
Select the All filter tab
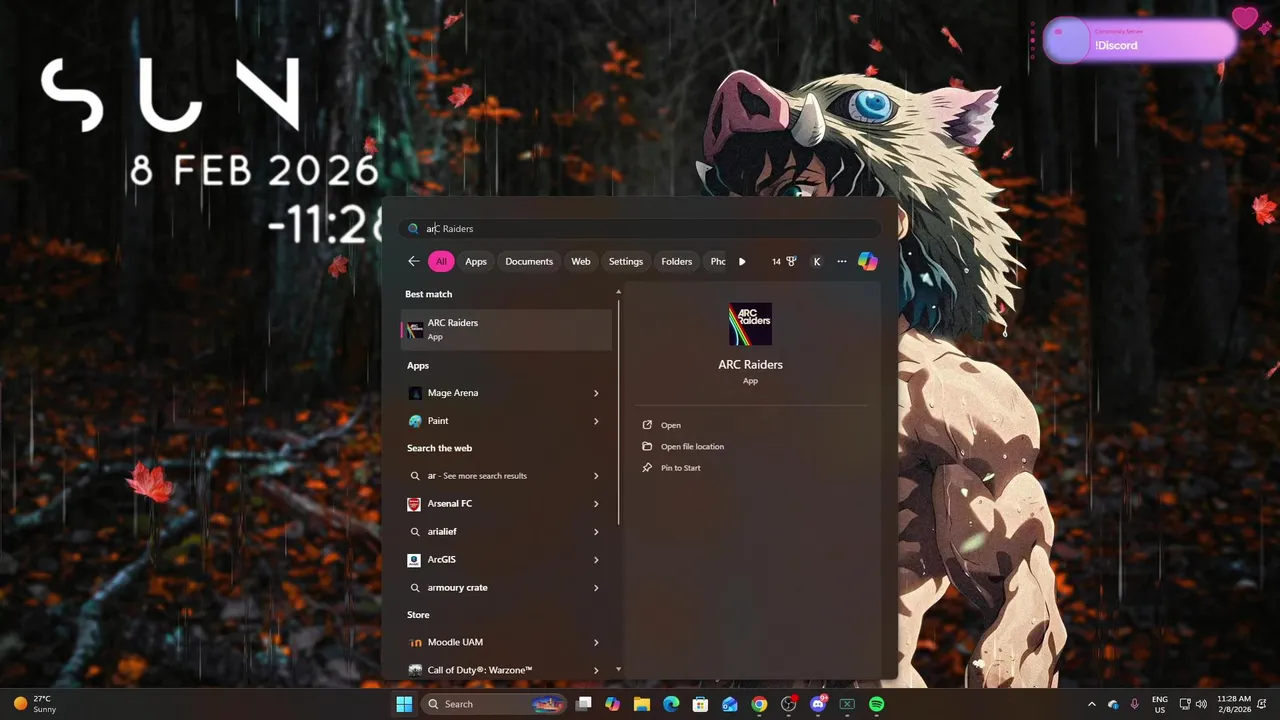click(441, 261)
